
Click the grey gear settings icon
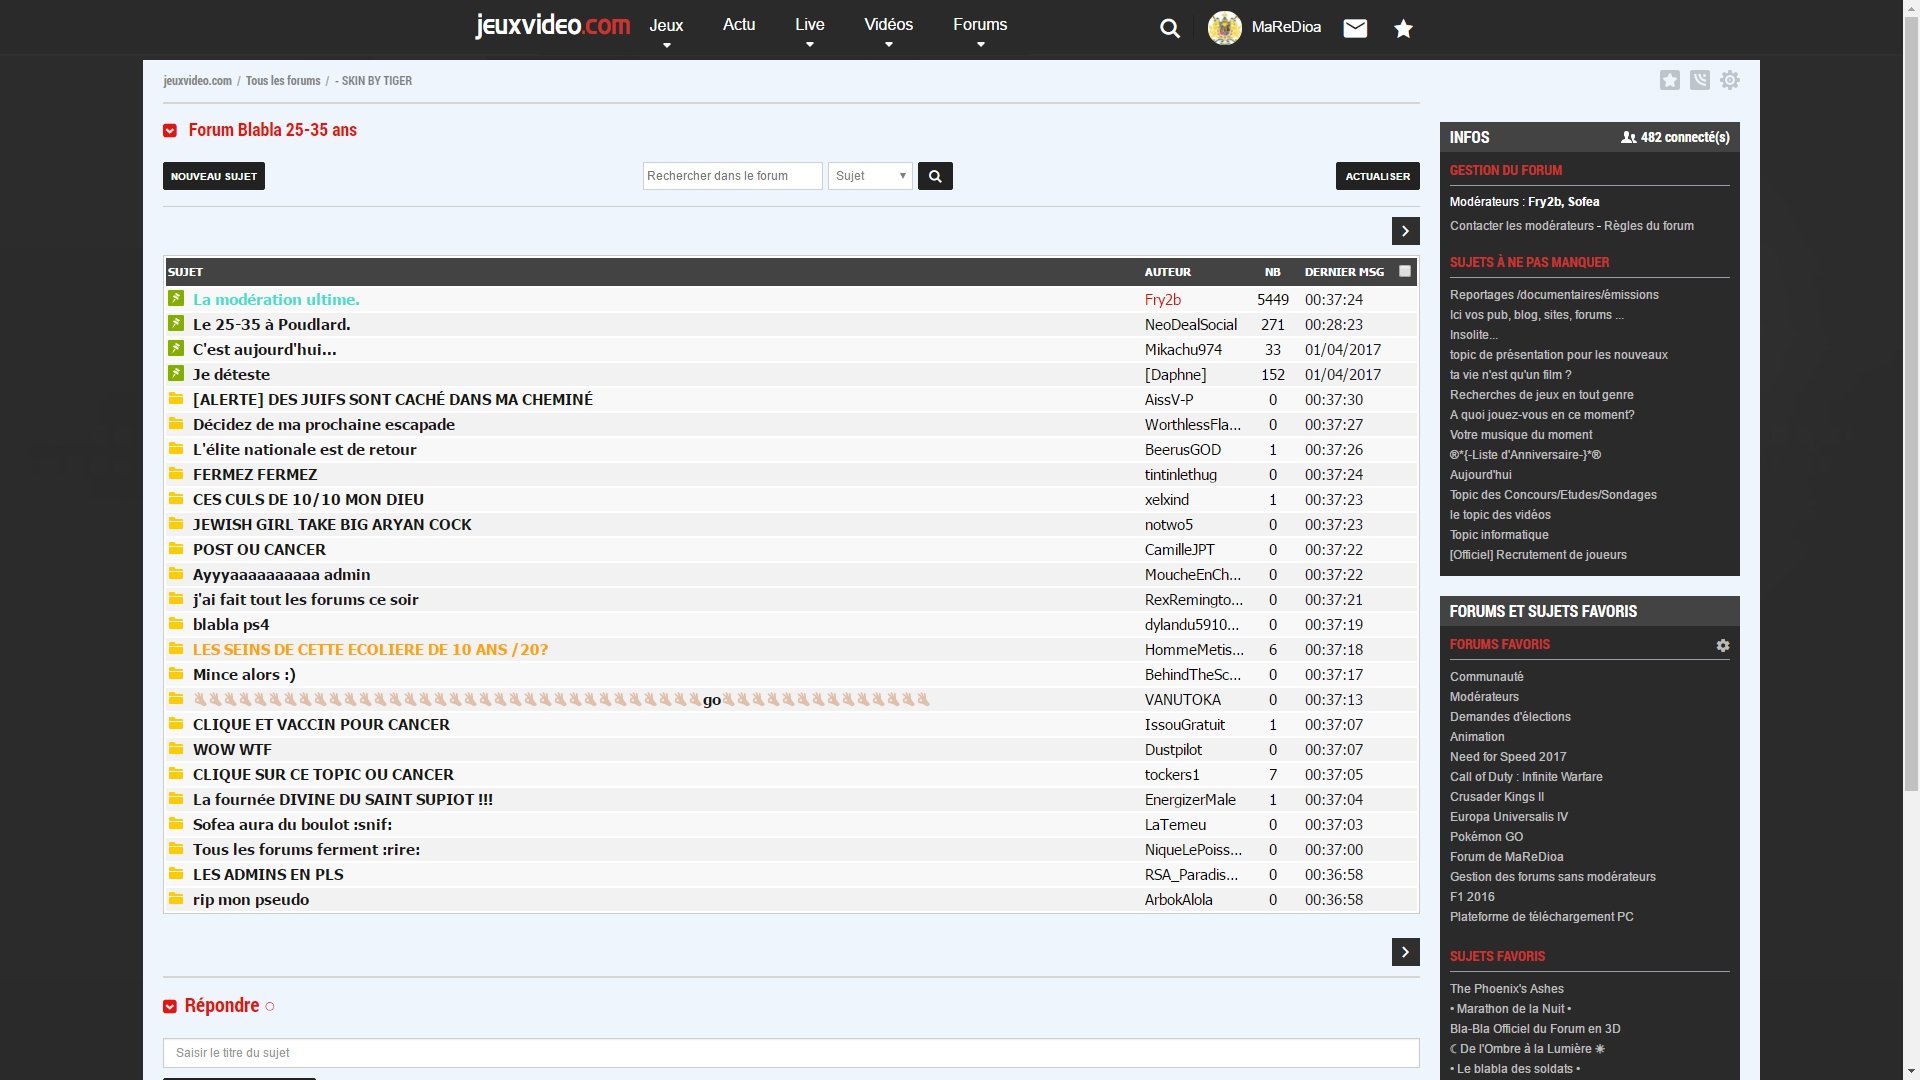click(1730, 80)
